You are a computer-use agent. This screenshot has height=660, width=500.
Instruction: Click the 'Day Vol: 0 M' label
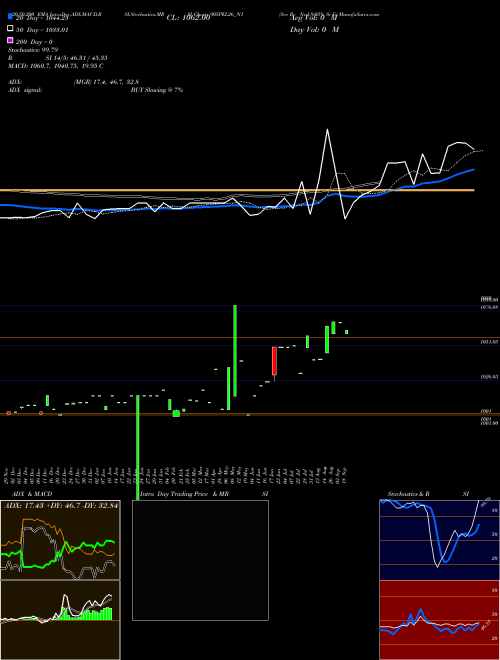tap(314, 29)
